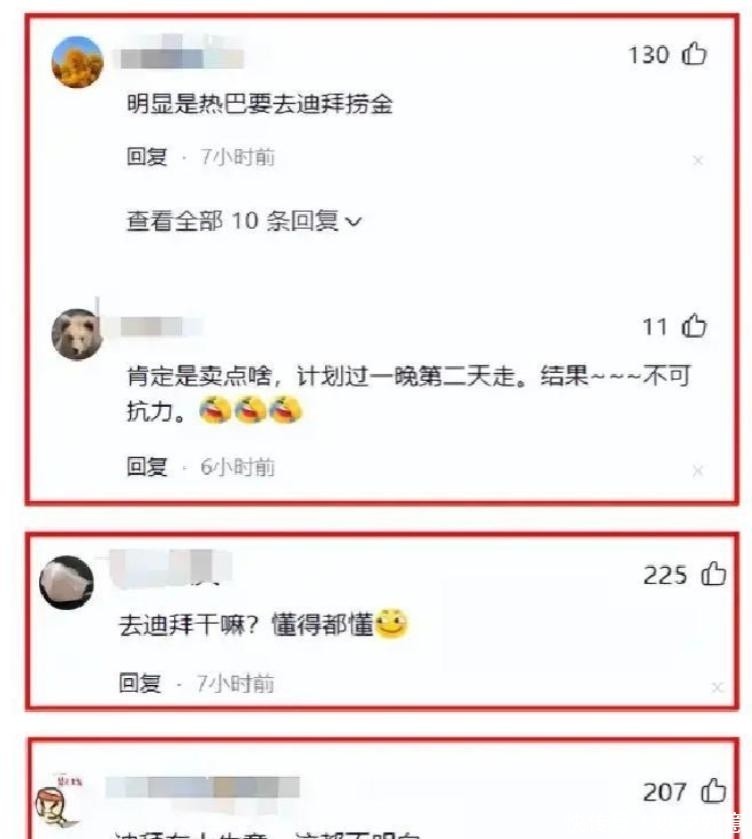
Task: Like the comment with 207 likes
Action: tap(713, 790)
